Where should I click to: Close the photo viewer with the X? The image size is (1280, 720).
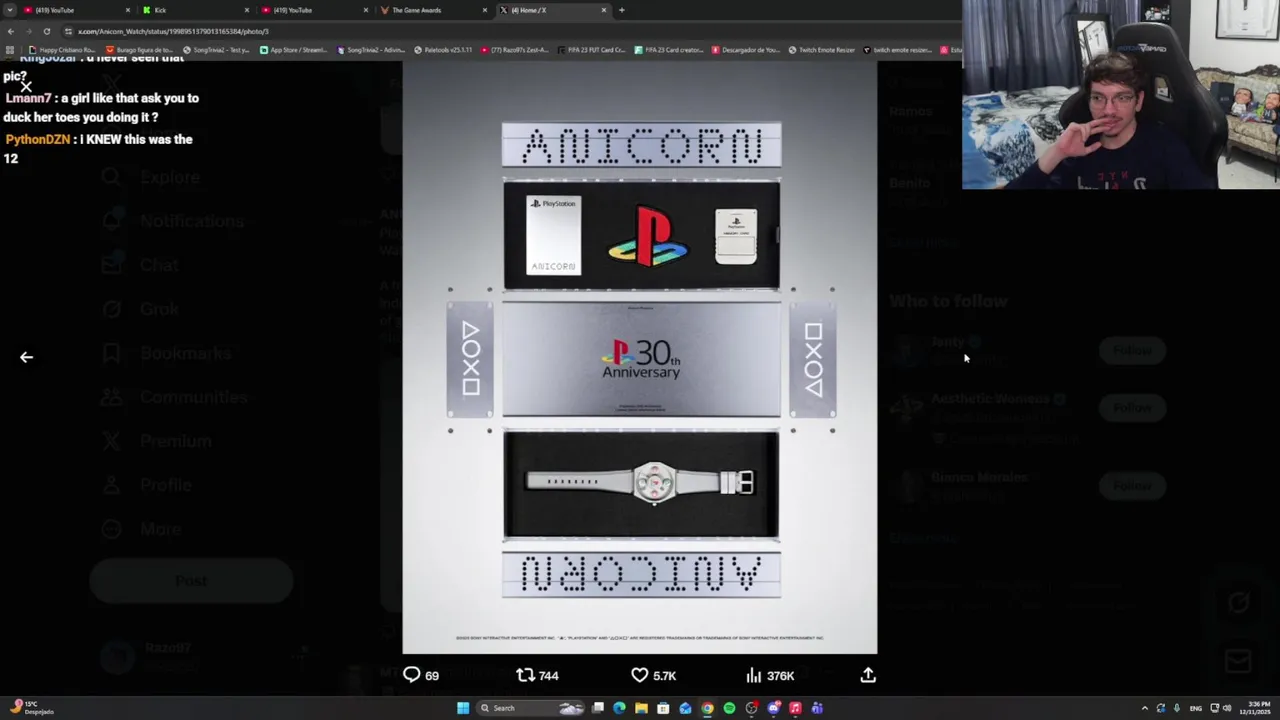(x=26, y=87)
